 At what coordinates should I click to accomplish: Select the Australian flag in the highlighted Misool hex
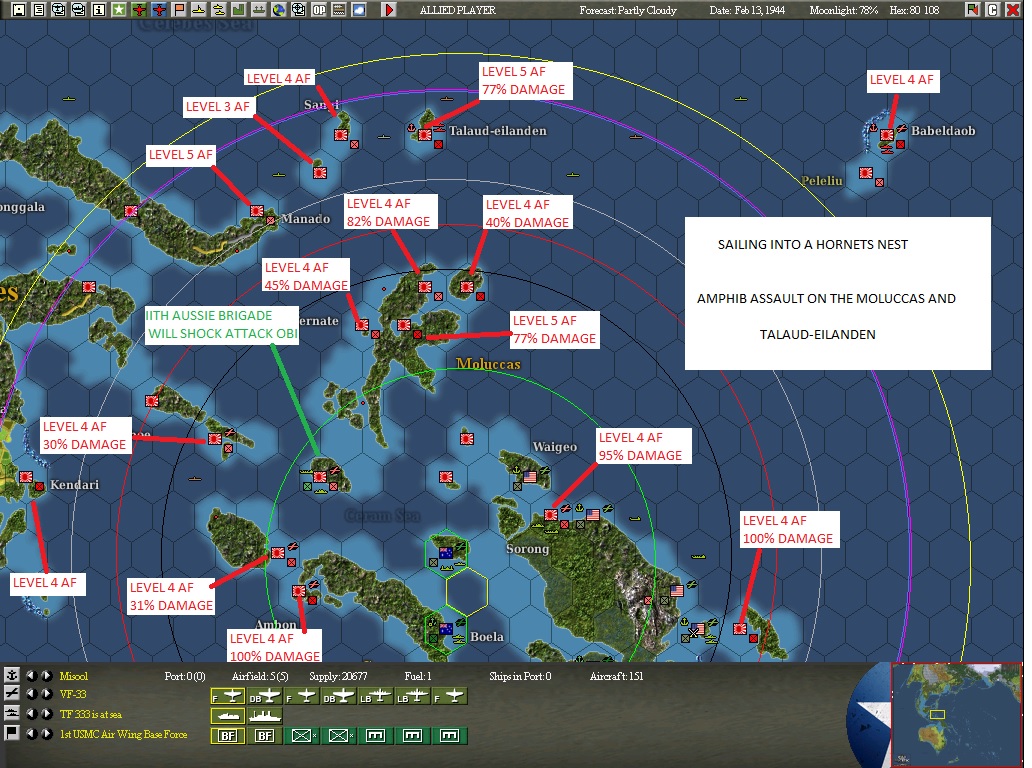point(446,553)
